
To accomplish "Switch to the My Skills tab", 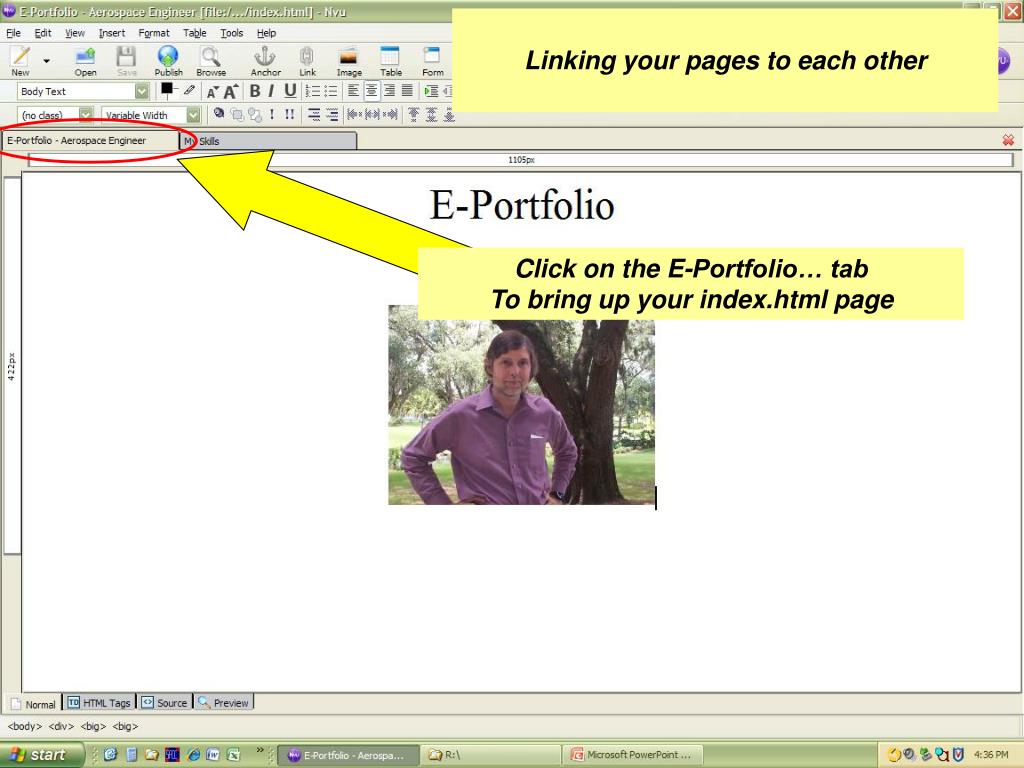I will pyautogui.click(x=268, y=141).
